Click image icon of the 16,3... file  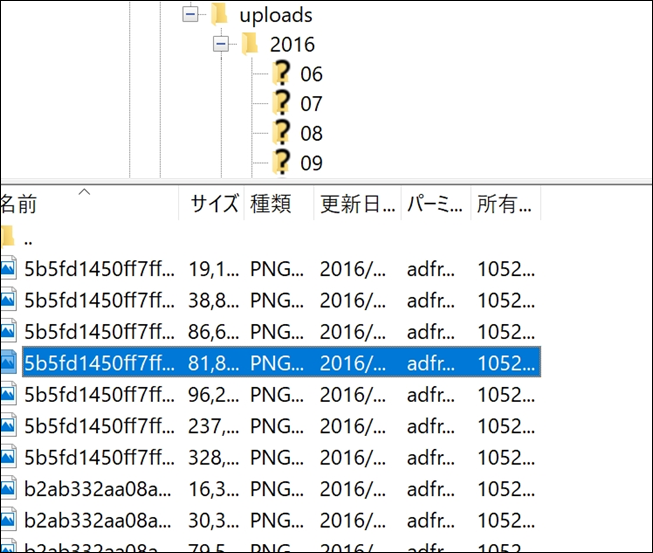coord(8,488)
